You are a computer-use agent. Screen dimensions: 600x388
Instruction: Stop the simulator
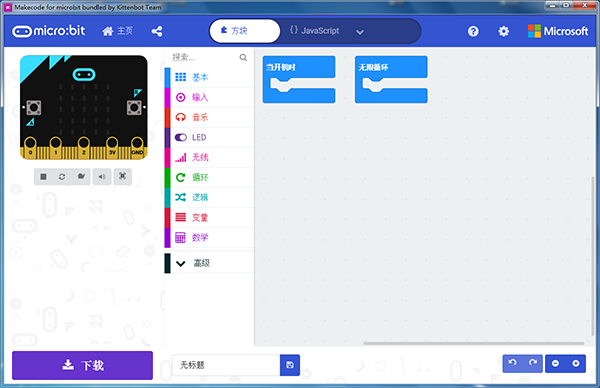(43, 176)
